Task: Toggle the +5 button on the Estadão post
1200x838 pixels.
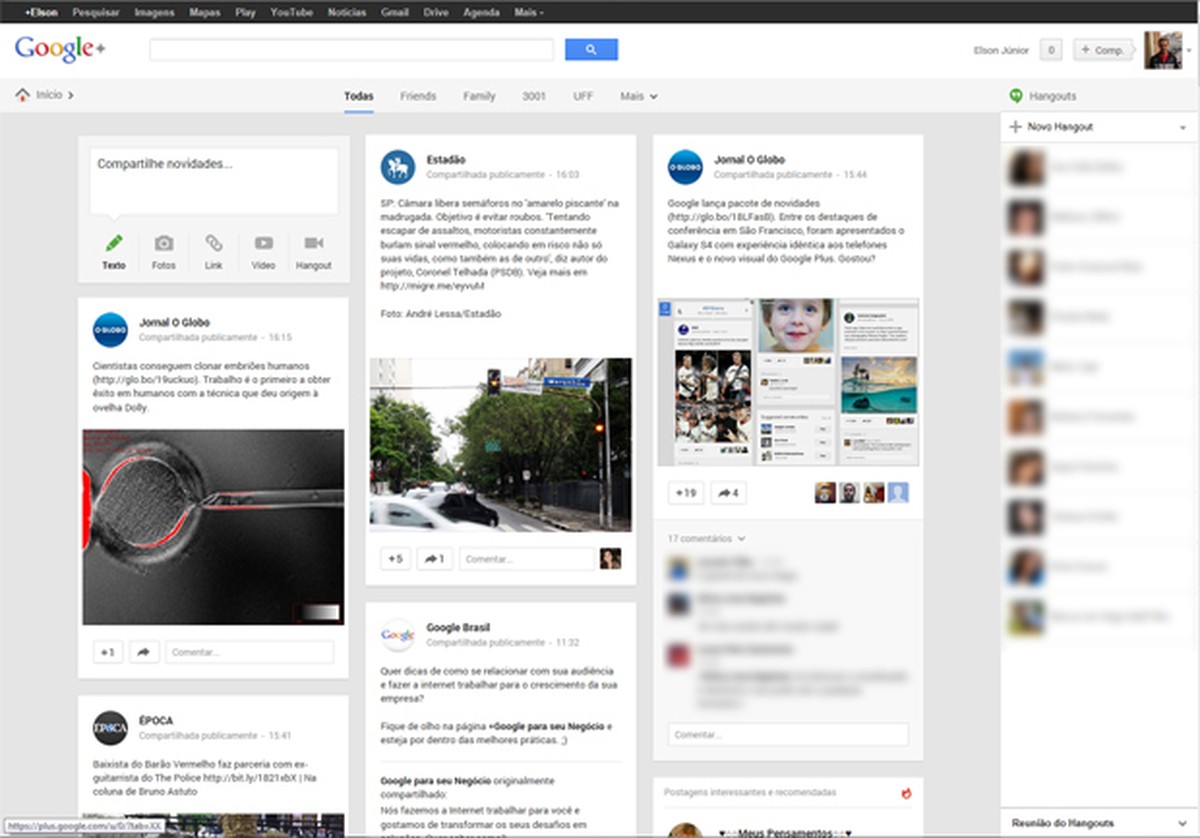Action: 395,558
